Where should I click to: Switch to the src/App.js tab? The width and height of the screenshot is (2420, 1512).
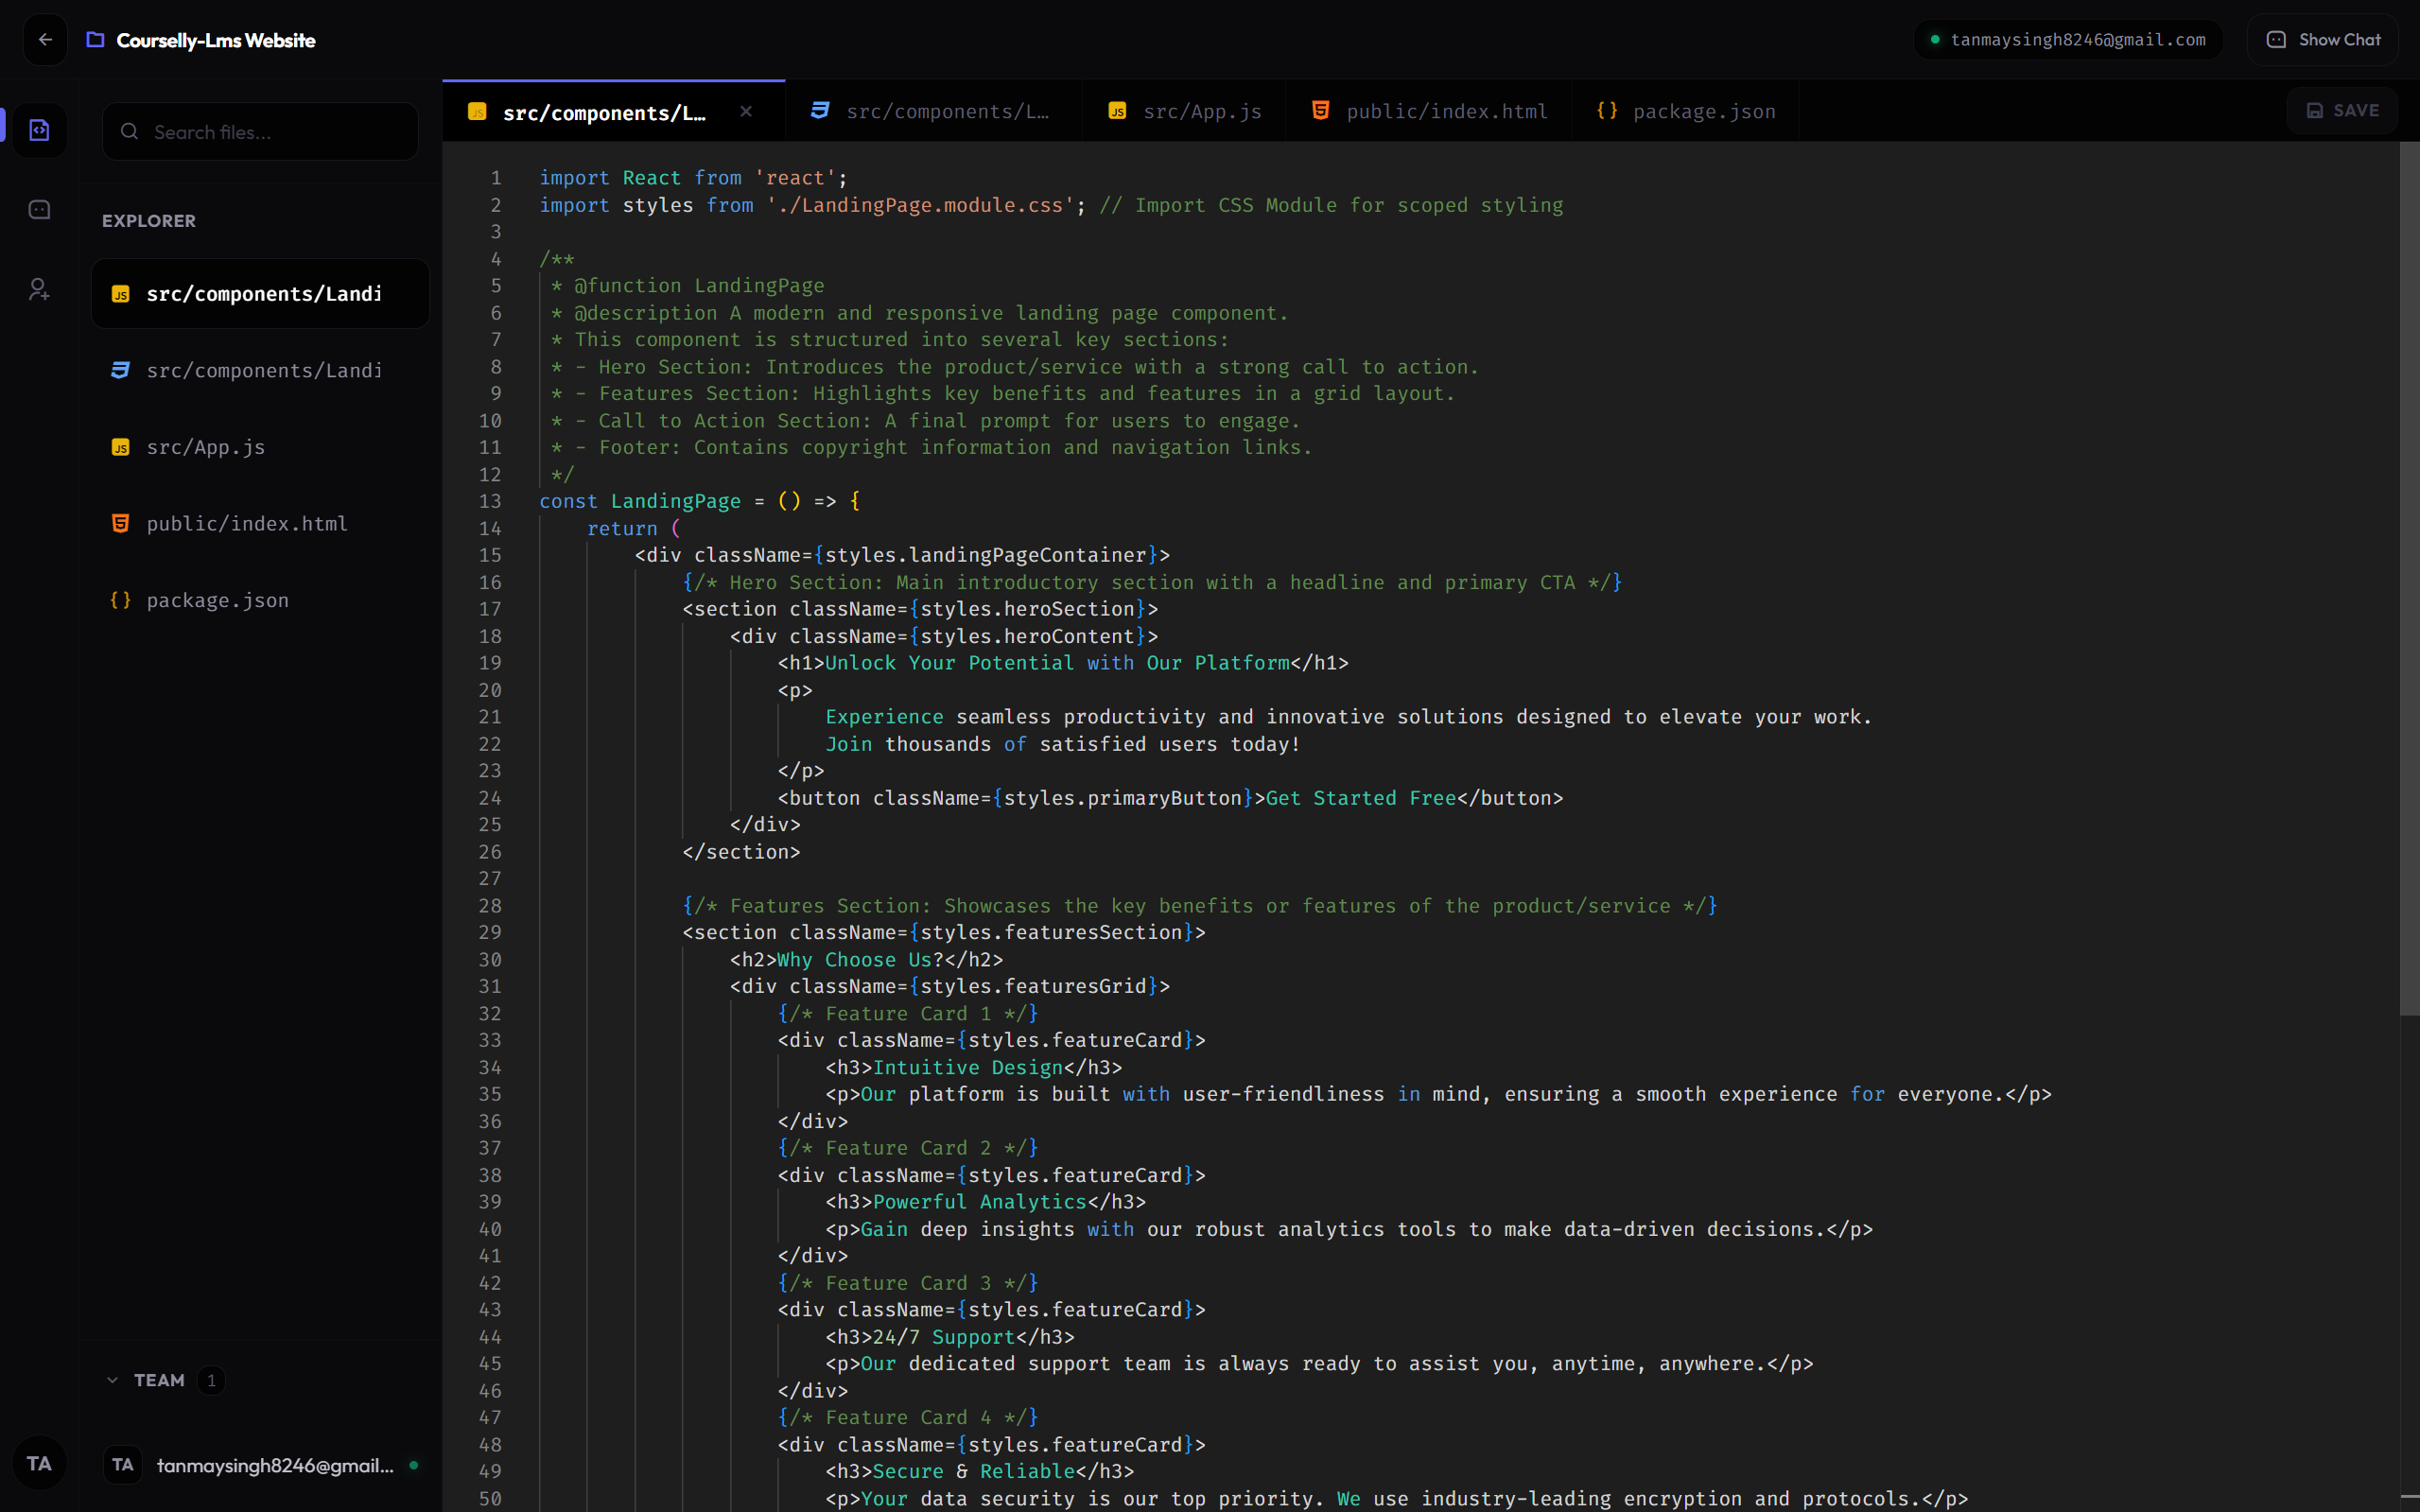tap(1184, 111)
